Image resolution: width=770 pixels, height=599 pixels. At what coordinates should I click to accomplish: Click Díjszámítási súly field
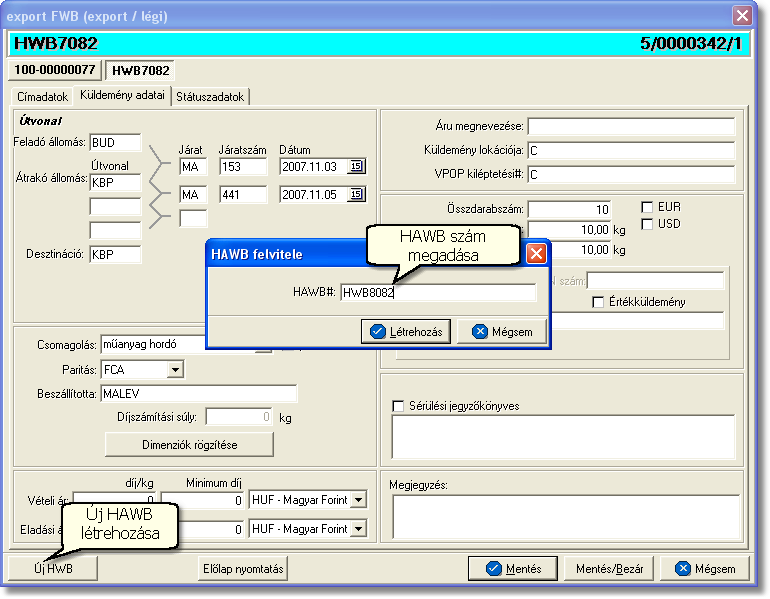click(239, 417)
